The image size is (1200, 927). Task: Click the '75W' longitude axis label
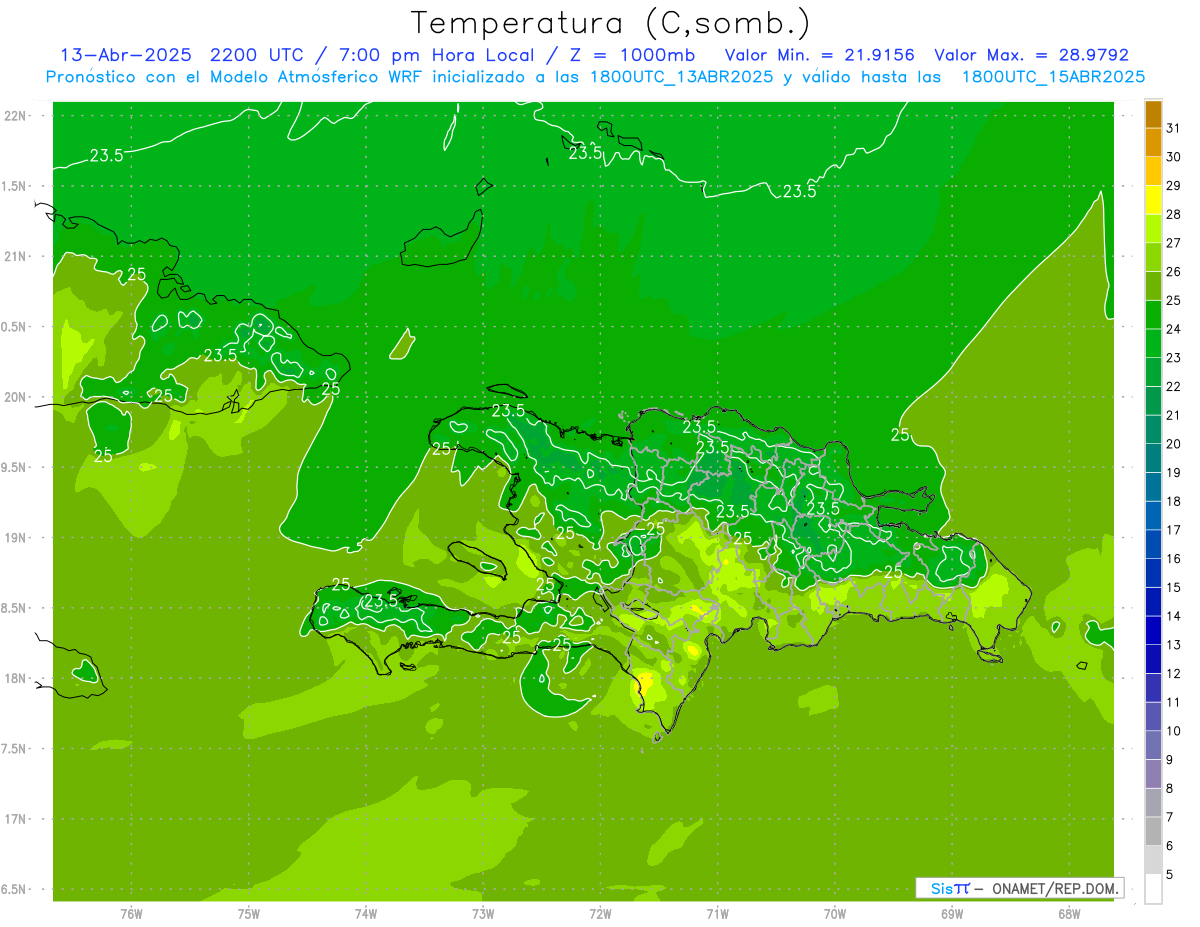[x=249, y=913]
